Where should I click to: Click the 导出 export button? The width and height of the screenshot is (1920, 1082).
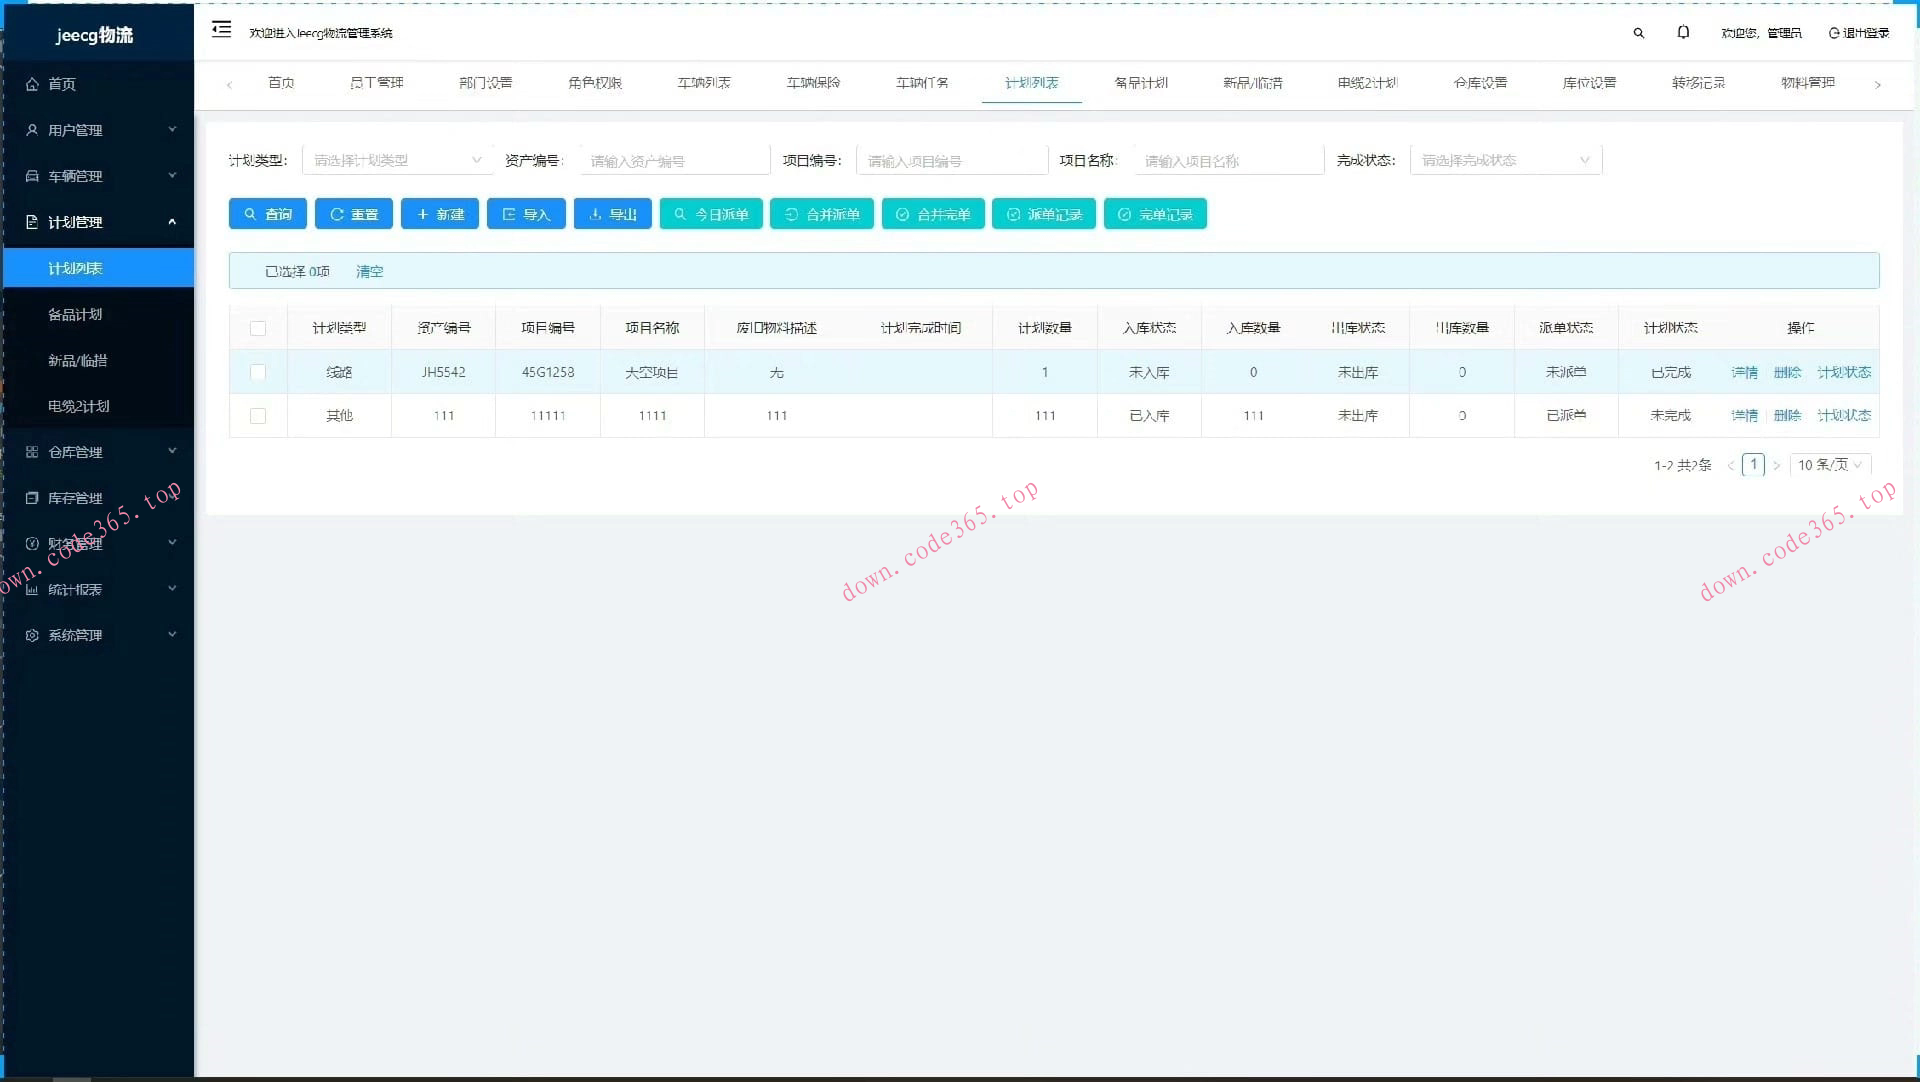612,214
